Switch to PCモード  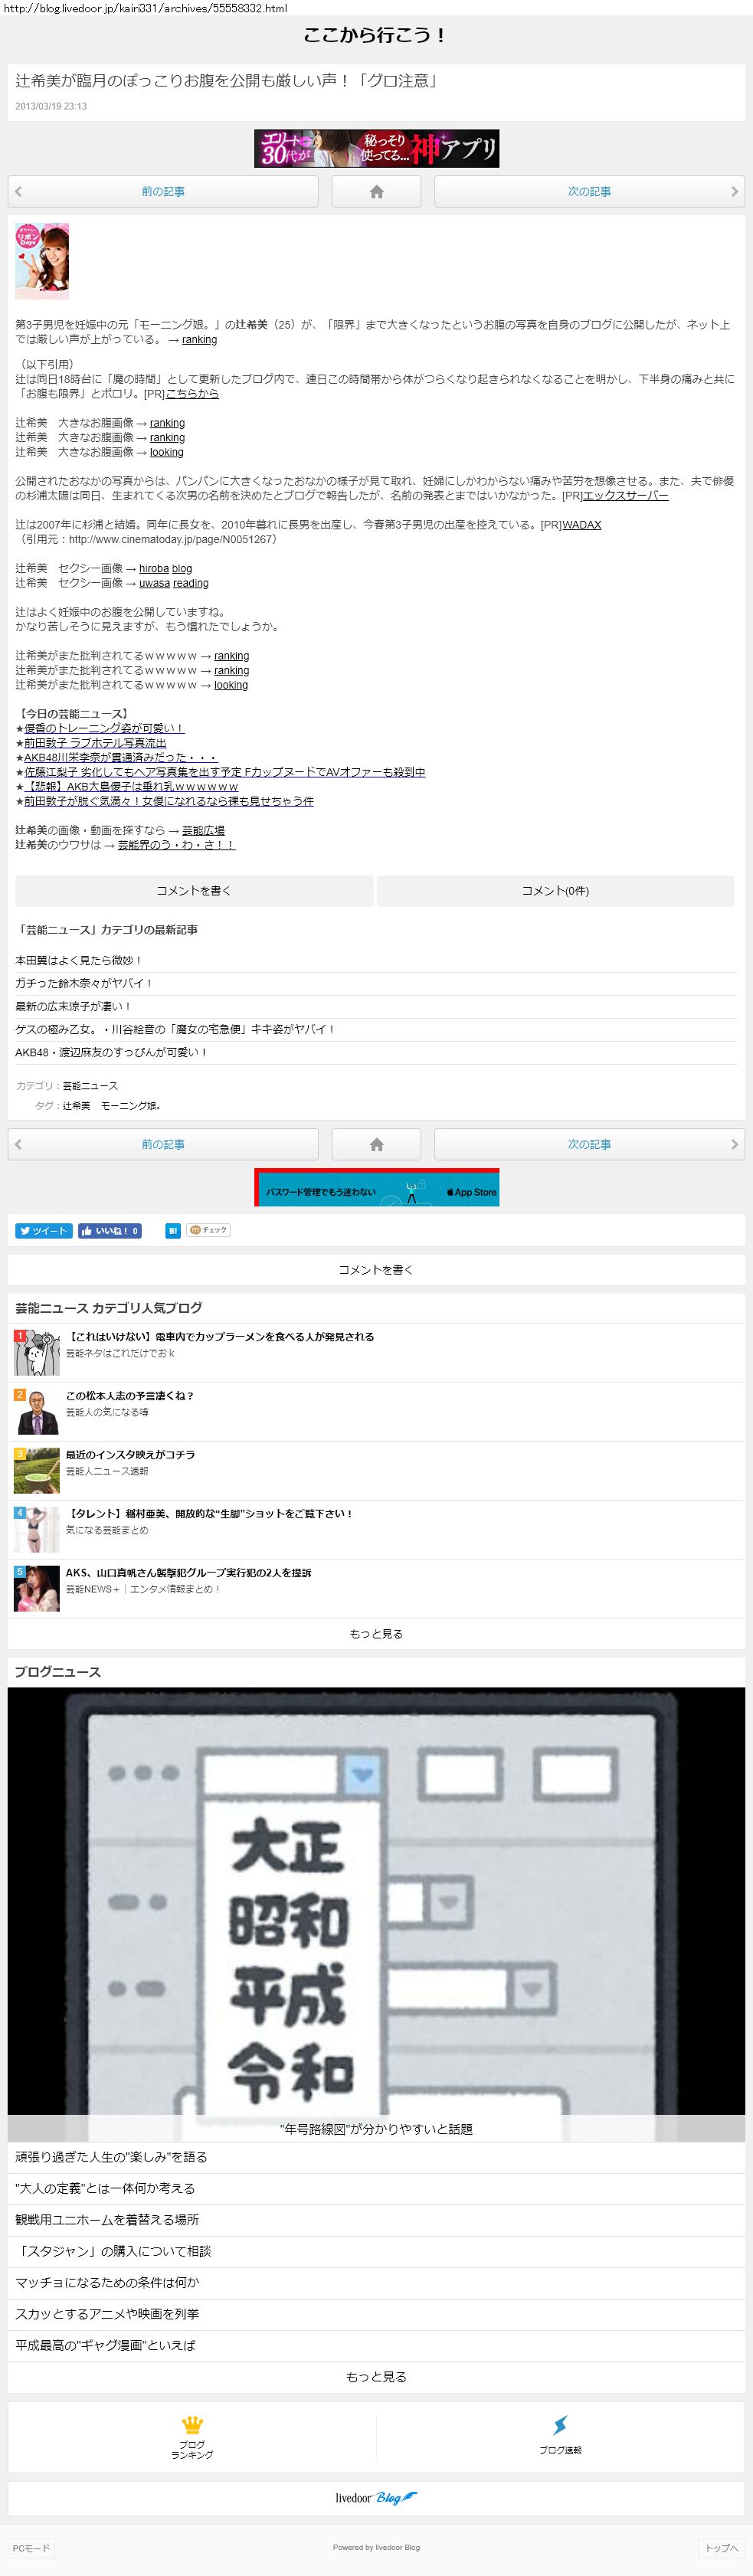tap(30, 2548)
